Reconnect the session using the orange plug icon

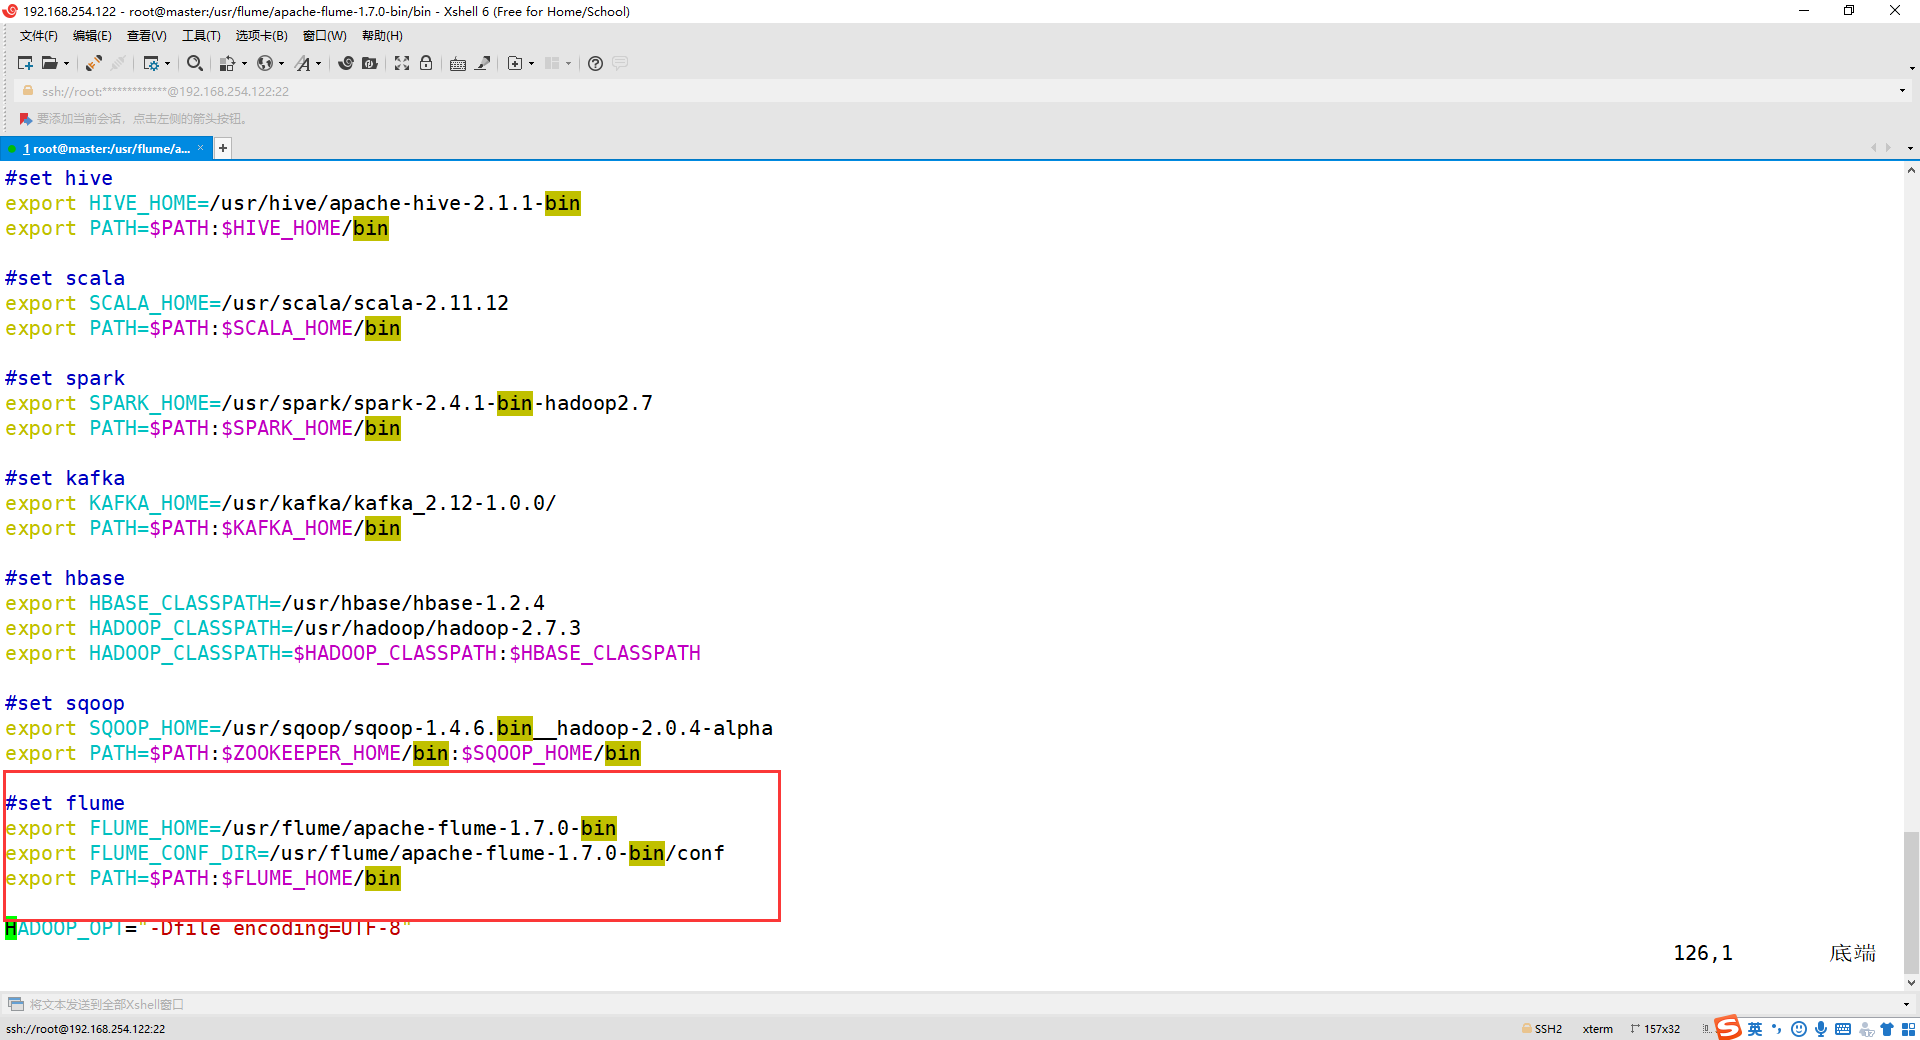(93, 63)
